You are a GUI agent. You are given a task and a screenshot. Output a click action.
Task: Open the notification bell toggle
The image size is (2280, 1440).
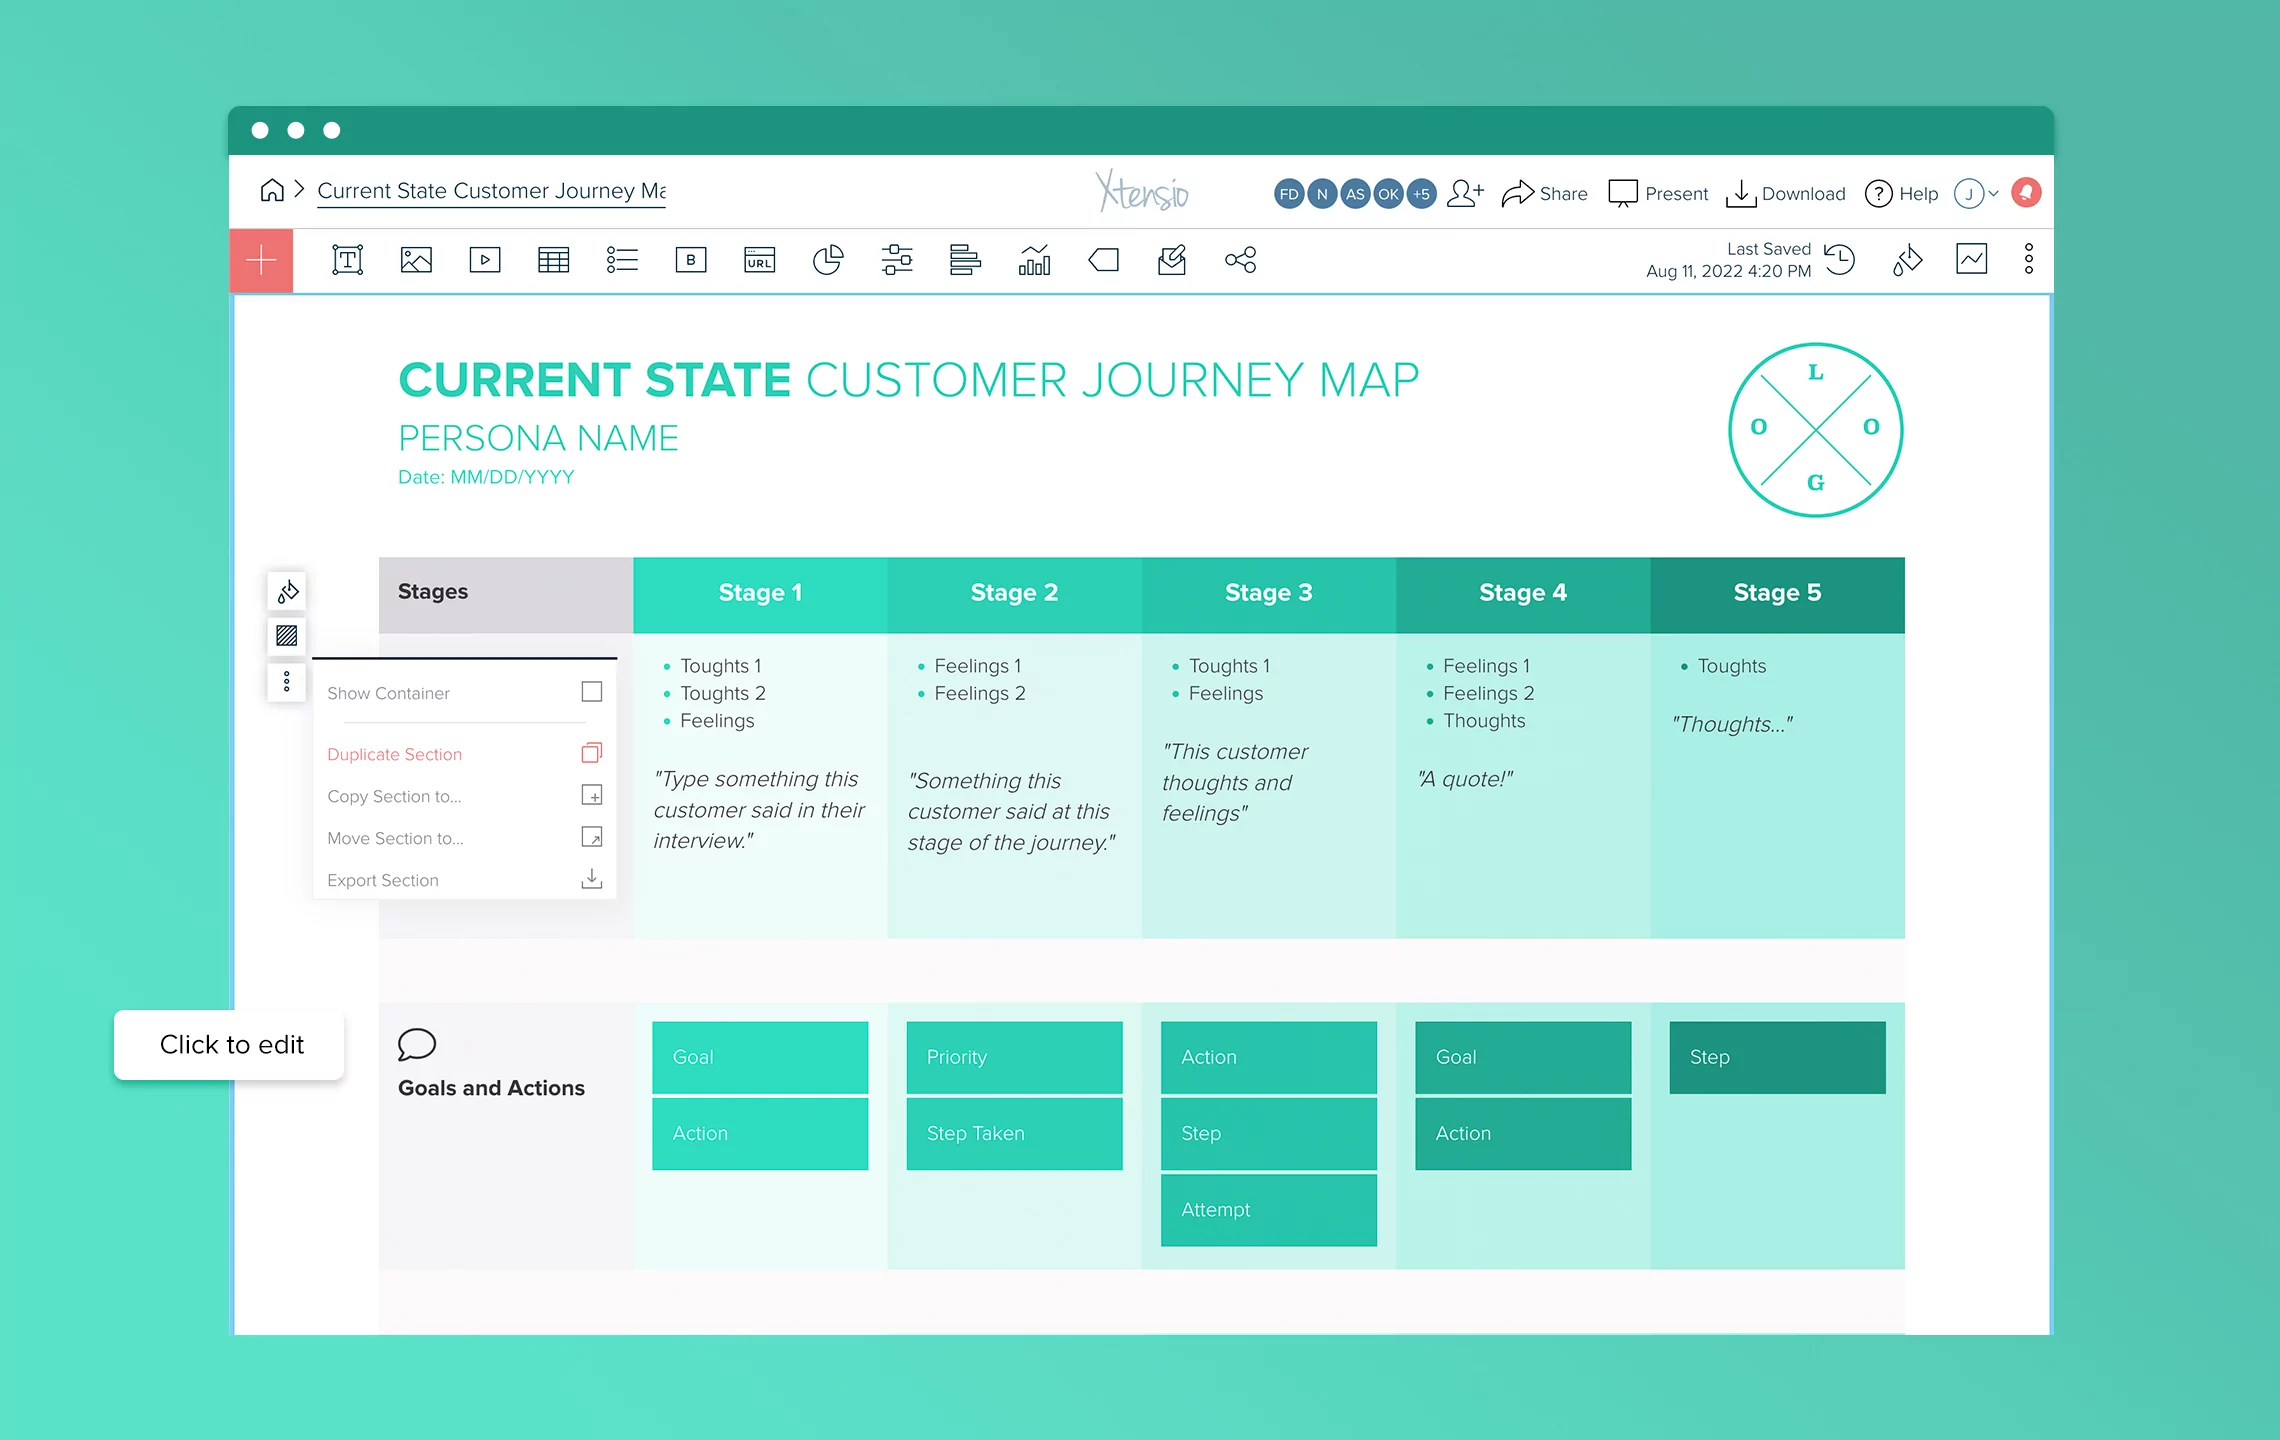pos(2025,192)
